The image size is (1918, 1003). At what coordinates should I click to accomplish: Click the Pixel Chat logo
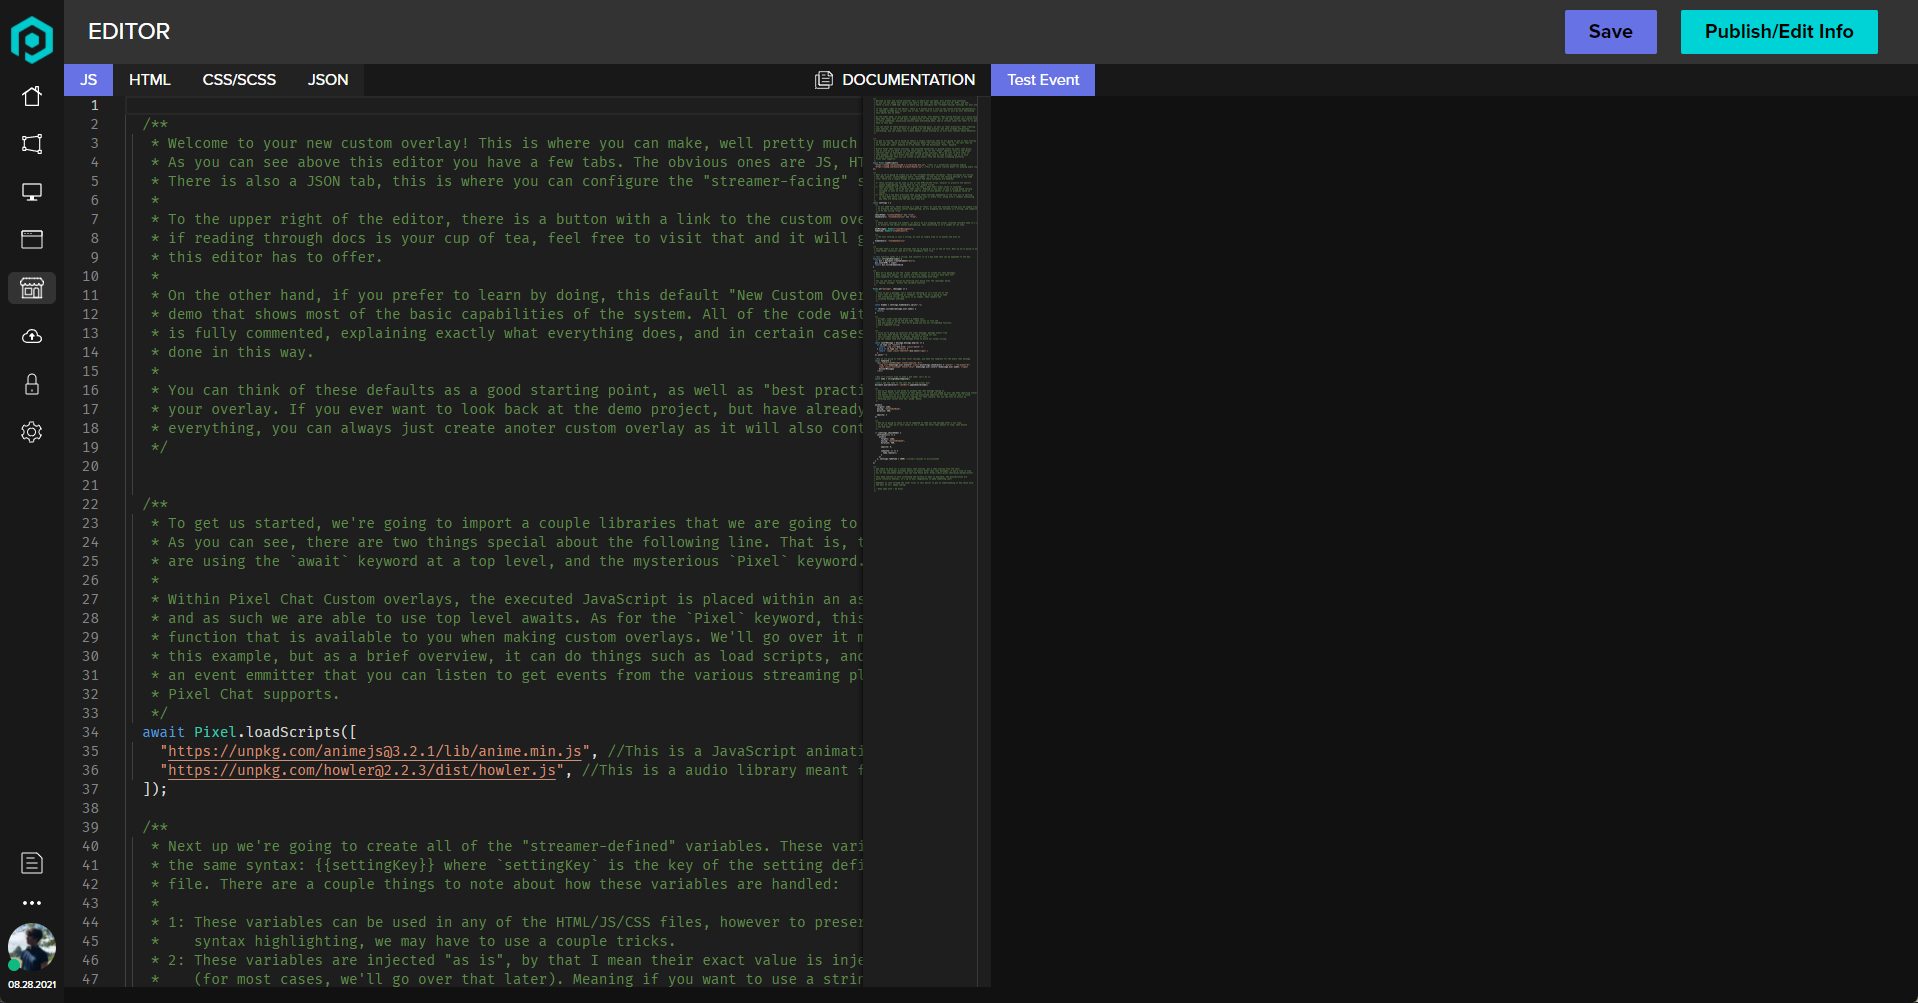click(33, 40)
